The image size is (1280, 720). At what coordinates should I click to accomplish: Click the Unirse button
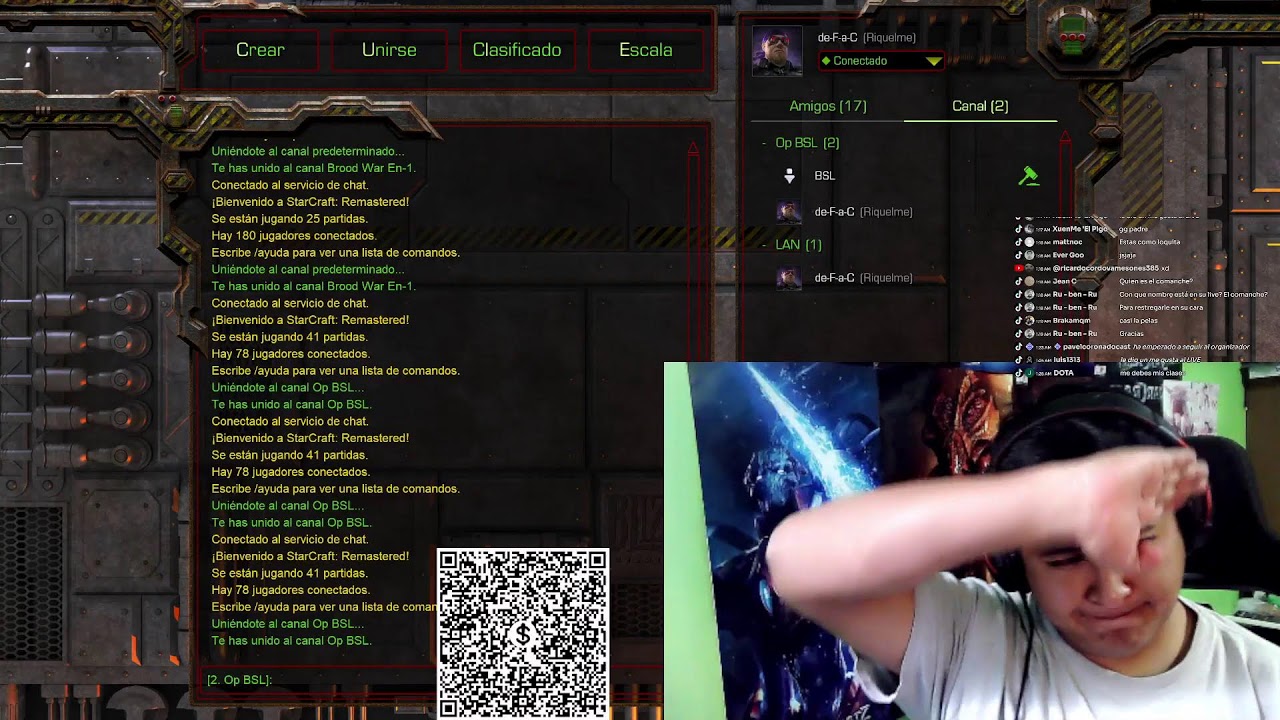click(x=389, y=50)
